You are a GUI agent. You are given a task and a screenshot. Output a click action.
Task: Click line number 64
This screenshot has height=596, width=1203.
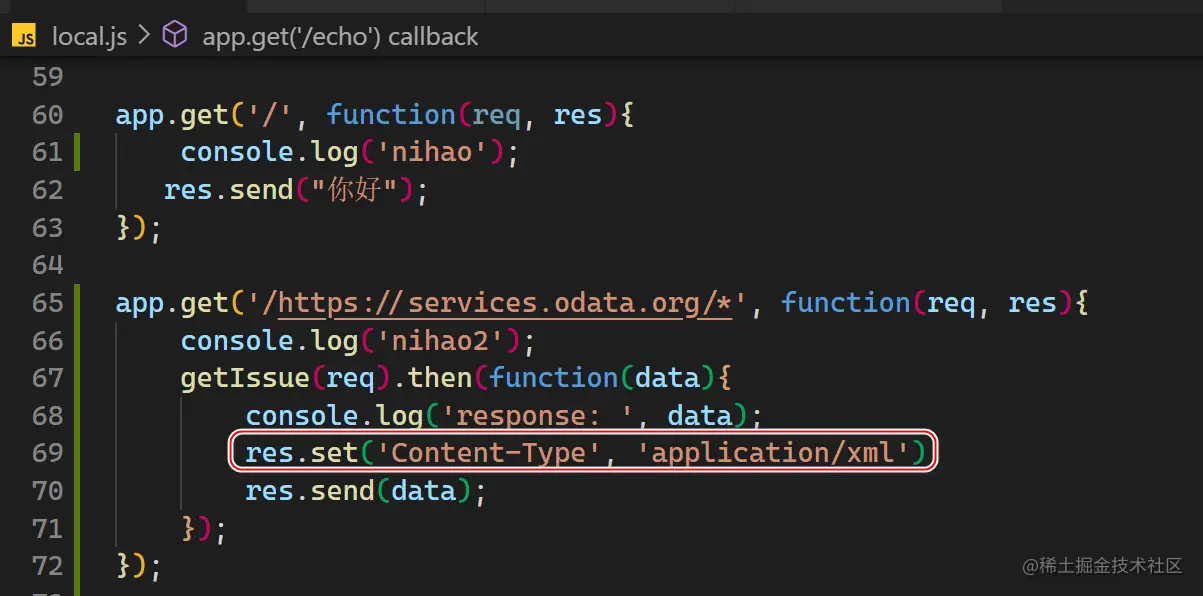[47, 265]
